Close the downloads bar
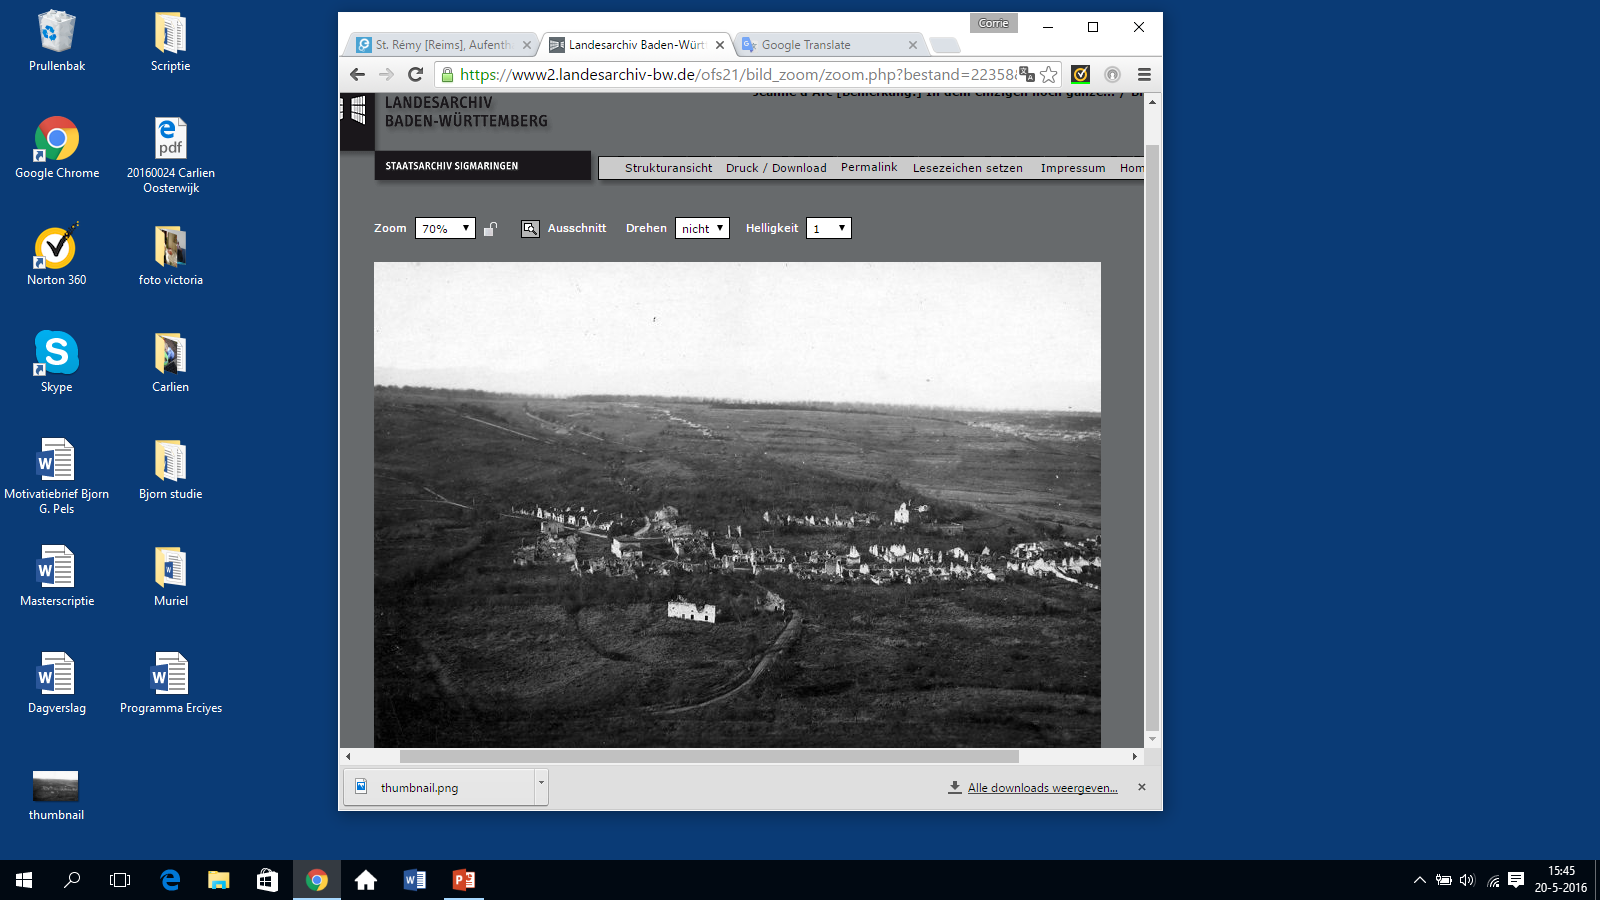This screenshot has height=900, width=1600. [1142, 787]
